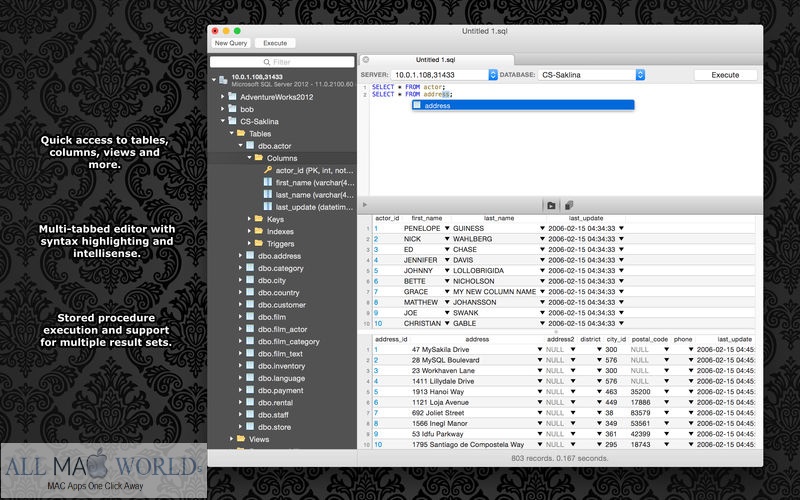Click the dbo.film table icon
This screenshot has height=500, width=800.
pos(250,317)
